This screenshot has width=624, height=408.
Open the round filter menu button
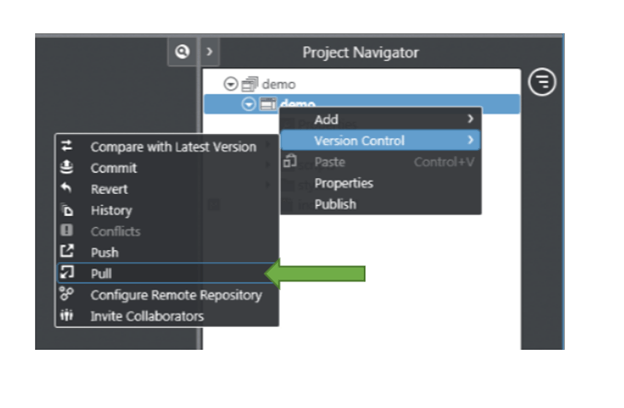[542, 82]
